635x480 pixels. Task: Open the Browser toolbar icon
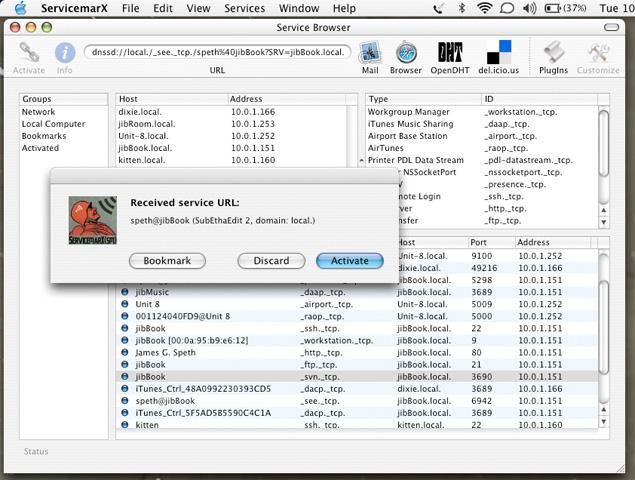click(x=406, y=53)
